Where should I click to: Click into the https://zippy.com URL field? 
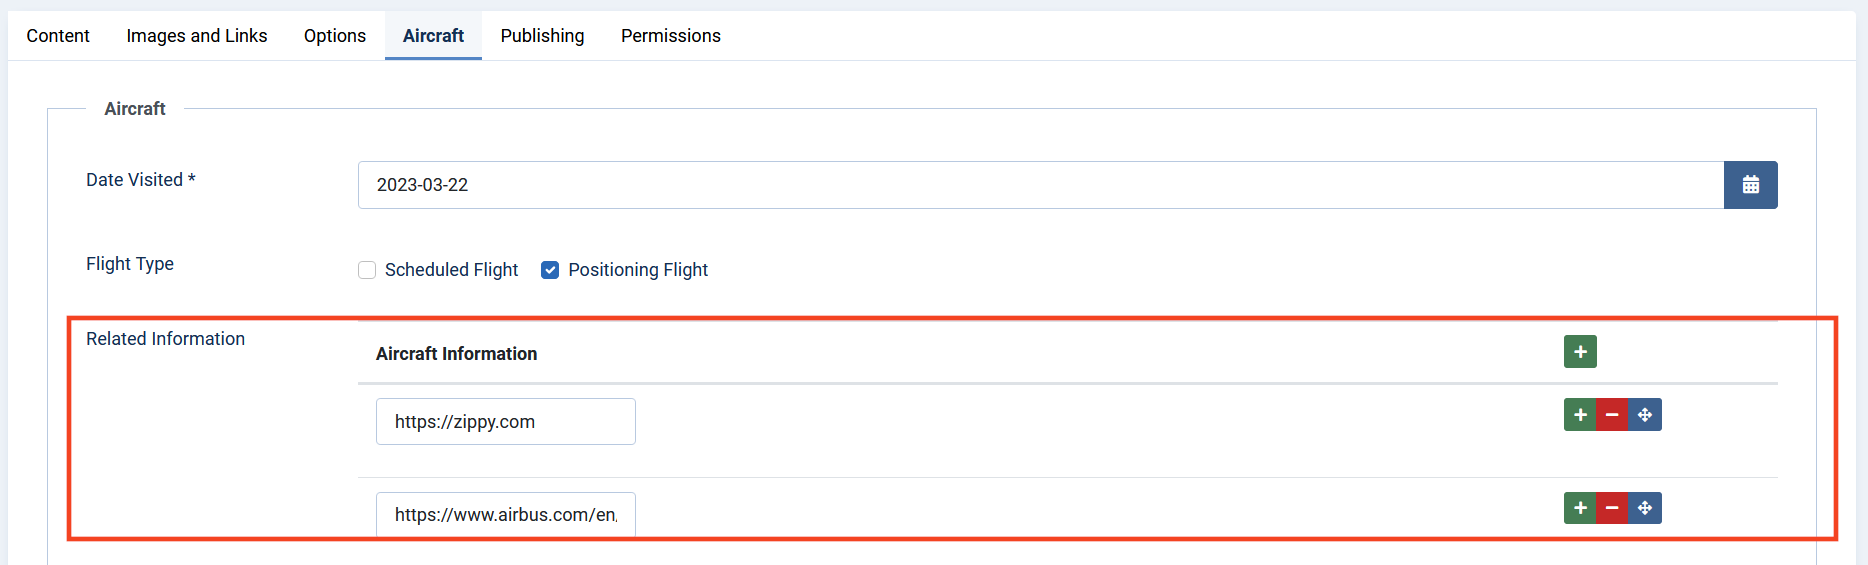coord(506,422)
